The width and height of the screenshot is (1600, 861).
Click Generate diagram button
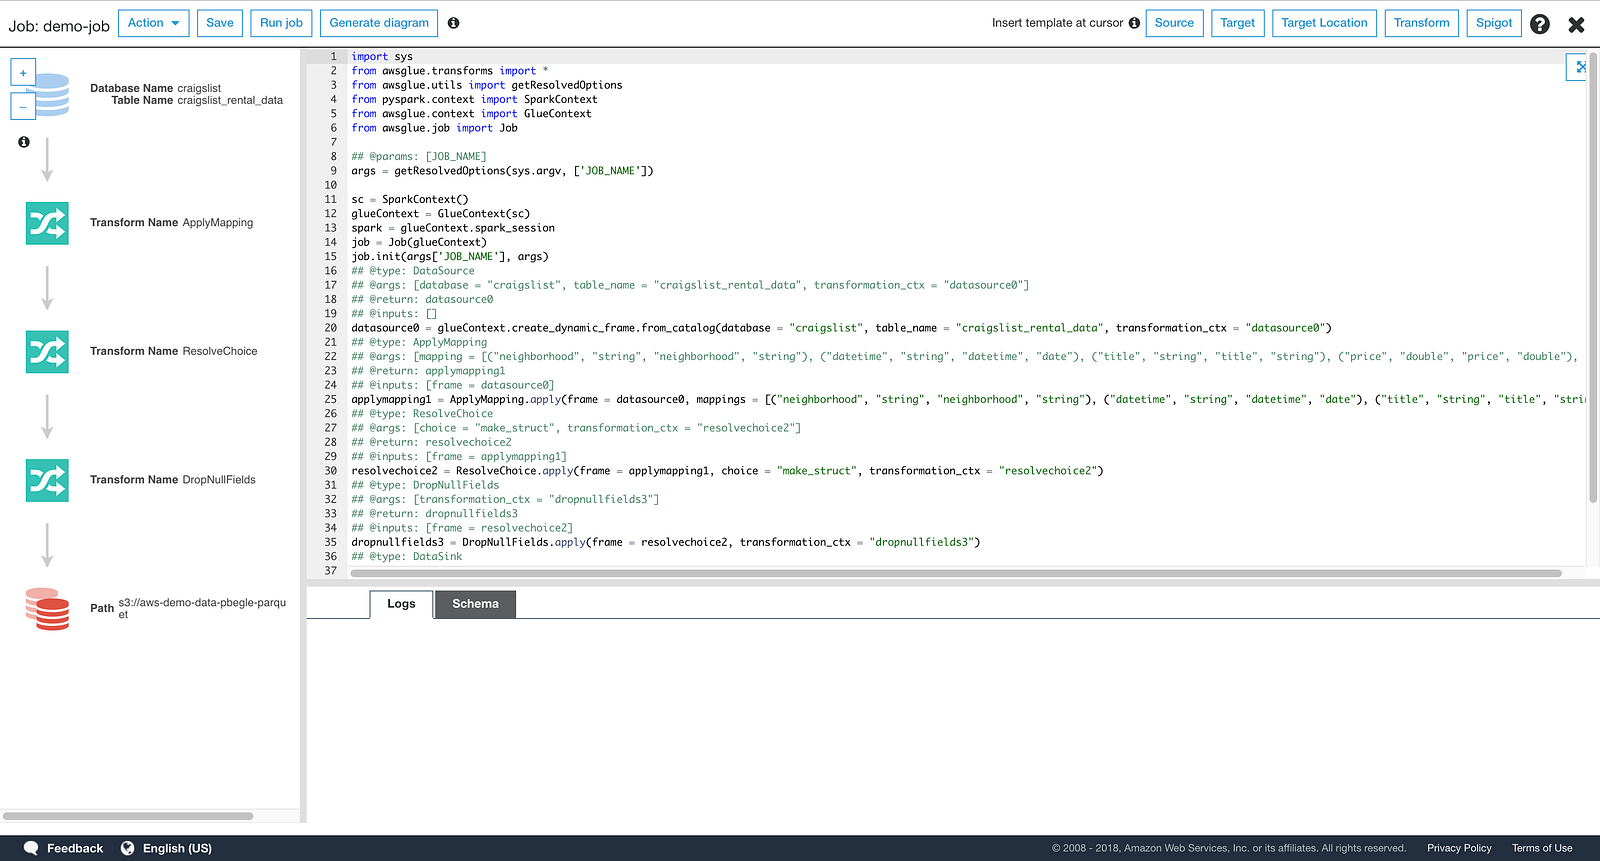point(379,23)
